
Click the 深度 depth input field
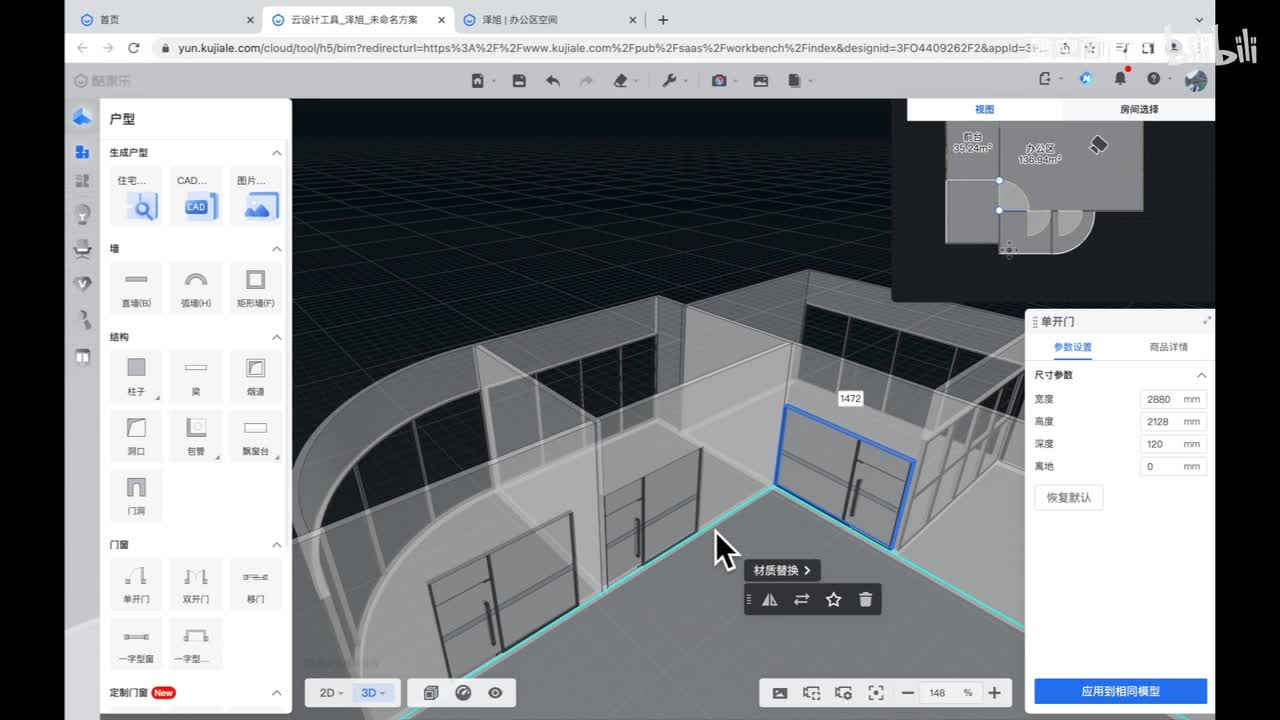tap(1173, 444)
